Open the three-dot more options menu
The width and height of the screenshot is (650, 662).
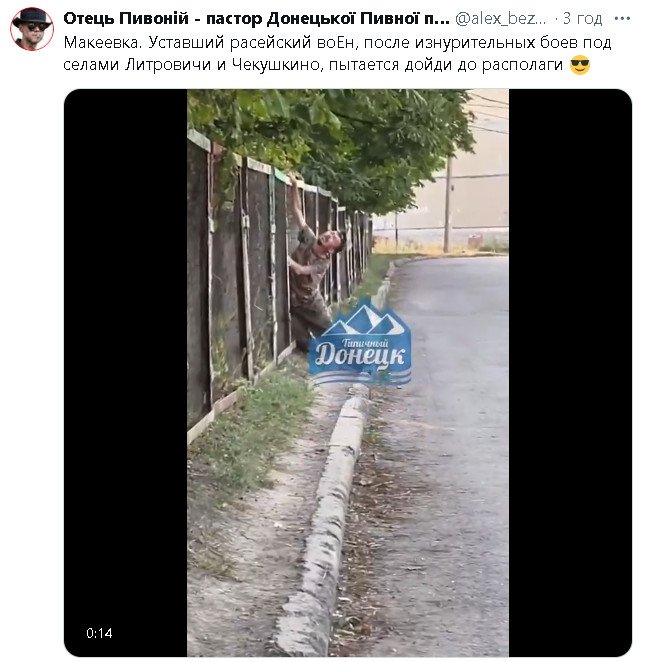point(622,19)
